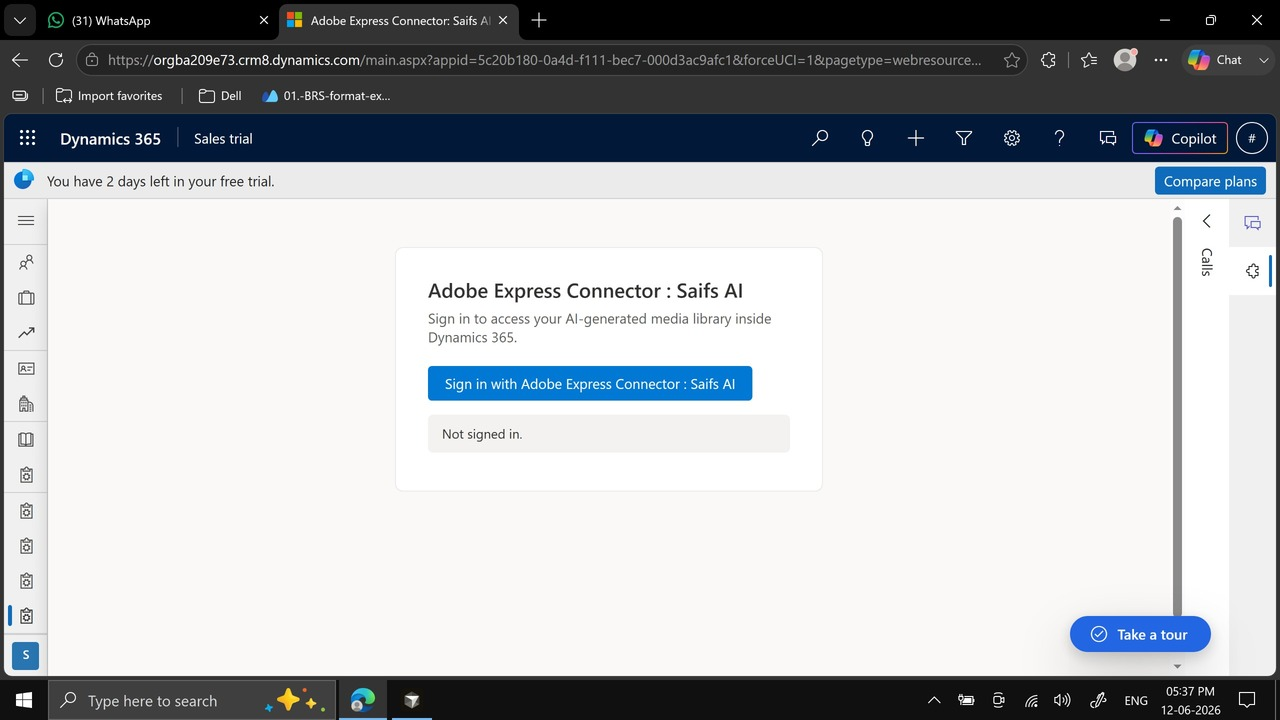The width and height of the screenshot is (1280, 720).
Task: Open the 01.-BRS-format-ex bookmark
Action: click(x=326, y=96)
